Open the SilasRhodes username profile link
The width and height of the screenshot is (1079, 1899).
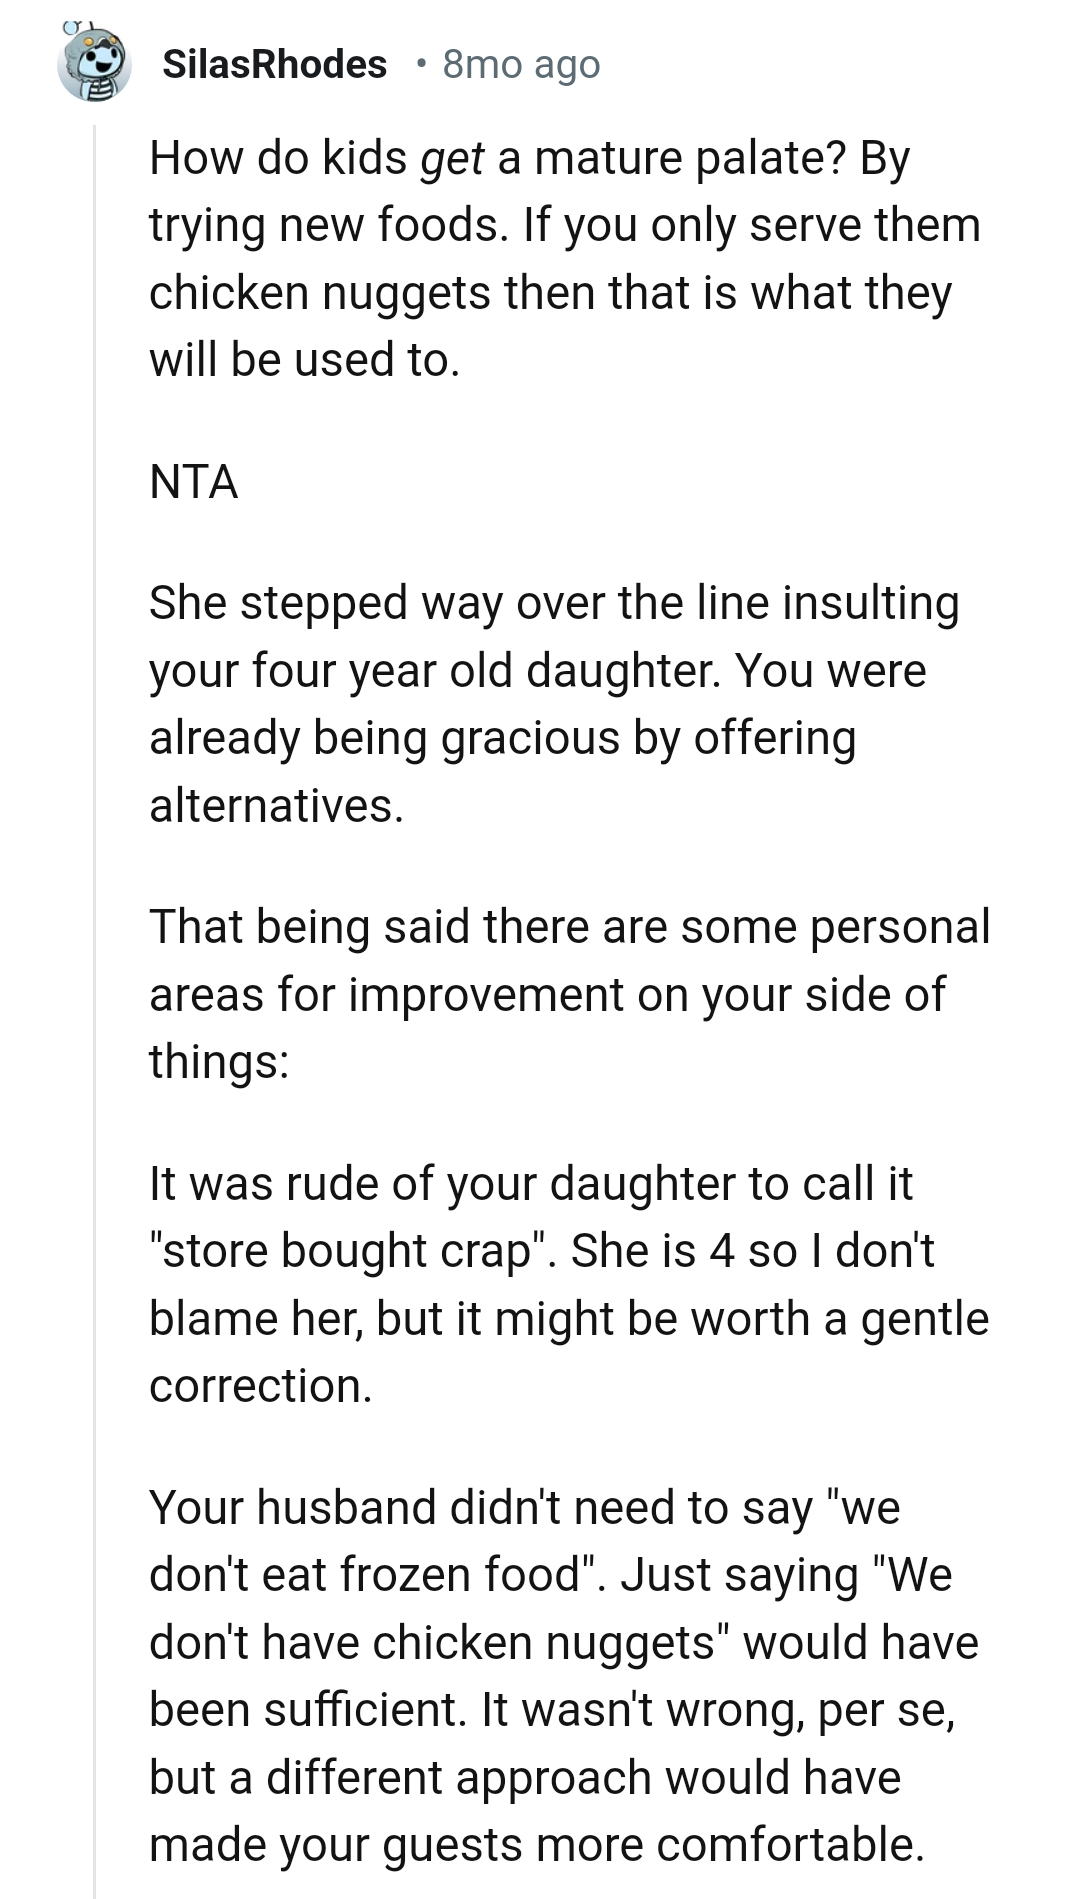[274, 64]
